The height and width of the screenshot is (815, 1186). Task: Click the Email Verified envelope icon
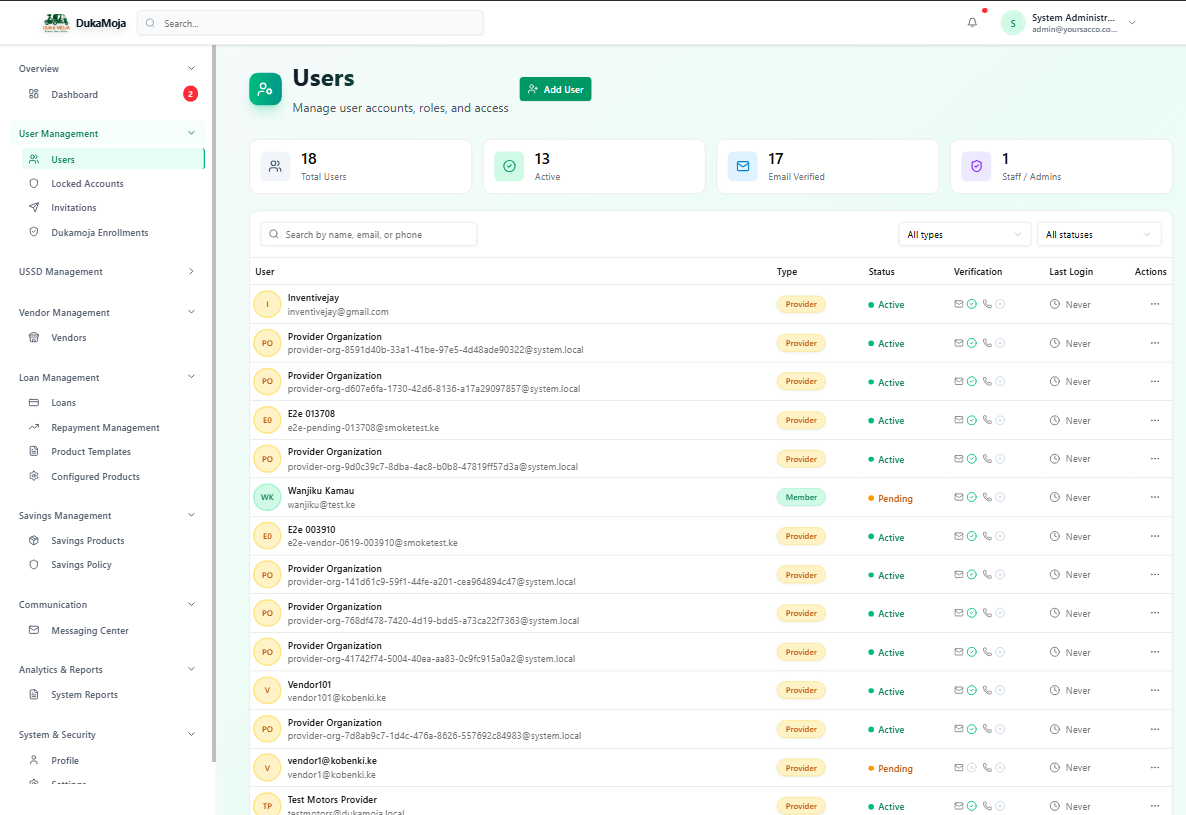tap(743, 166)
